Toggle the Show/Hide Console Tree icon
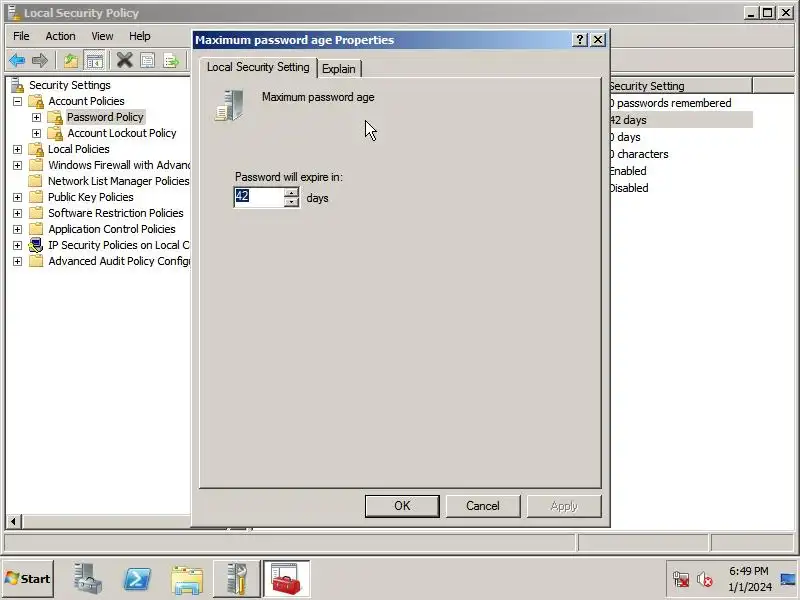Image resolution: width=800 pixels, height=600 pixels. (x=94, y=61)
